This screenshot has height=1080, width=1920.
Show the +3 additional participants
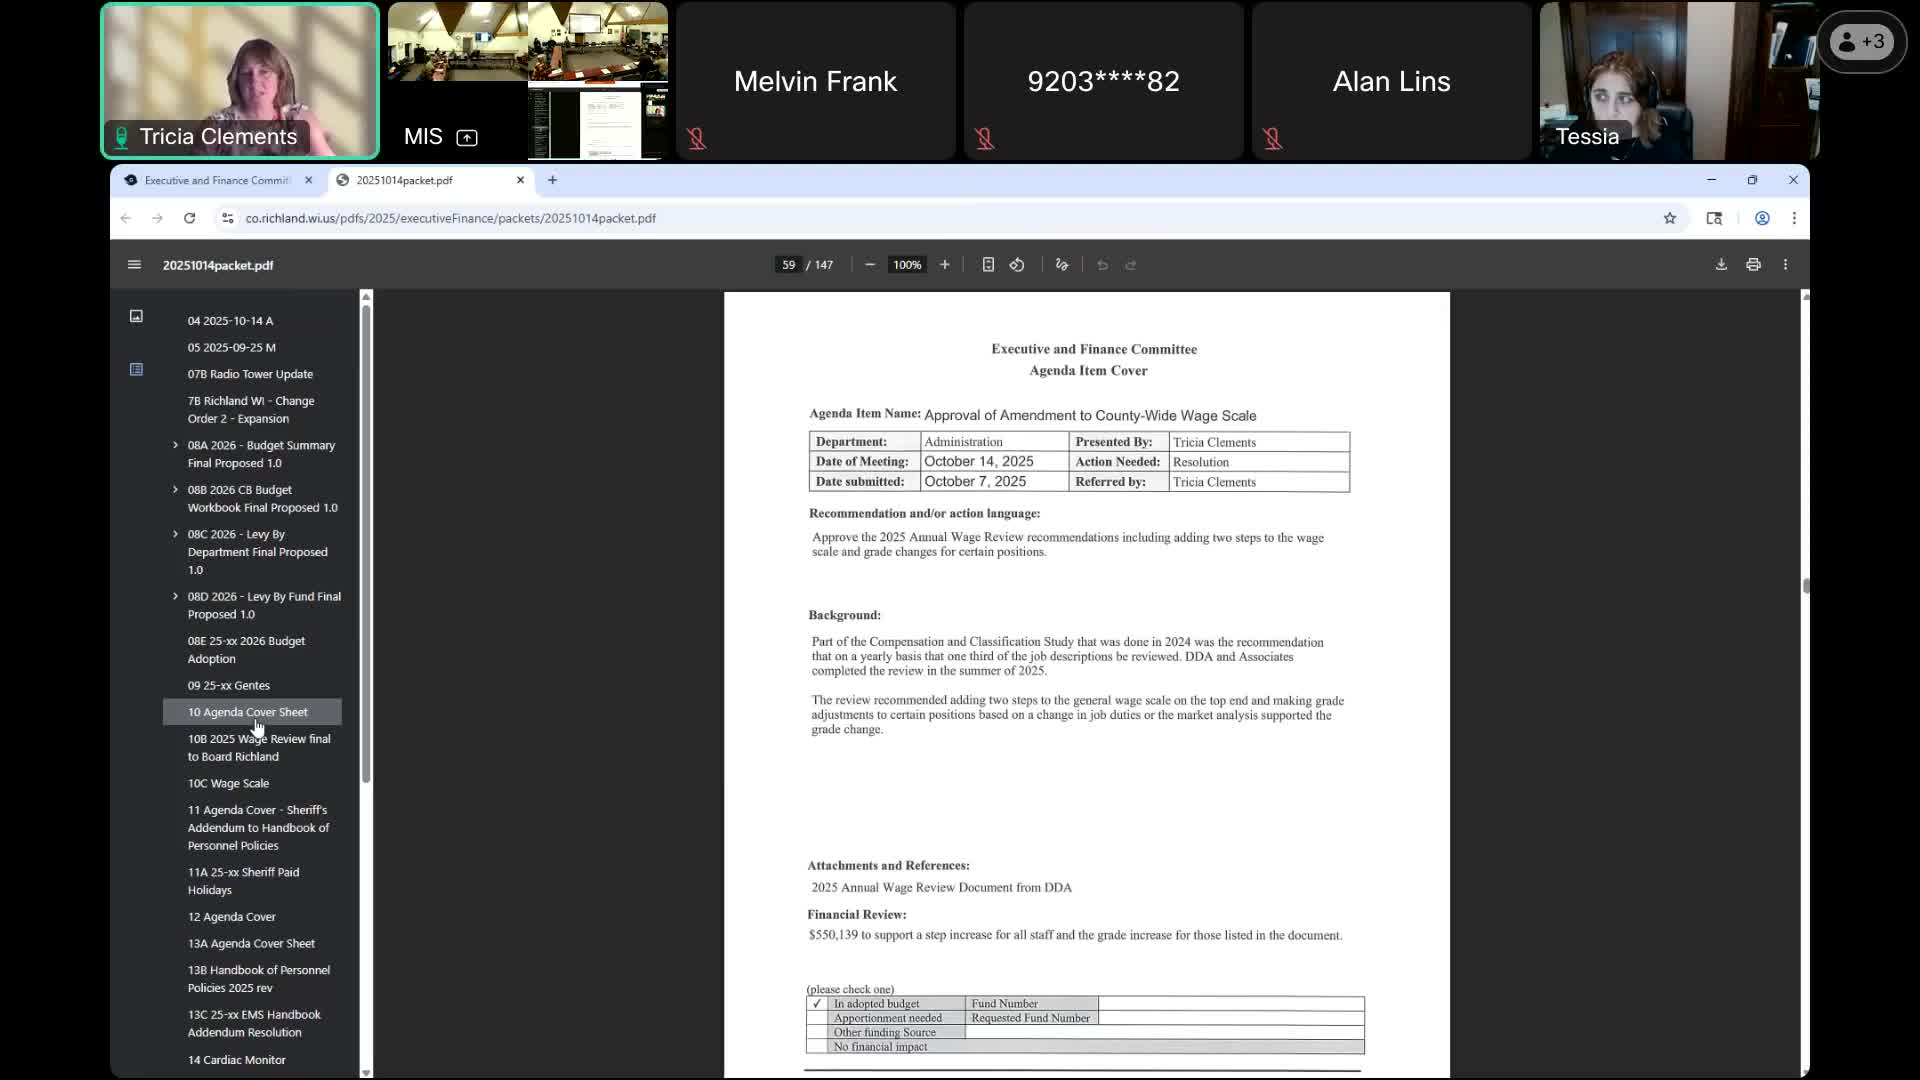[1861, 42]
